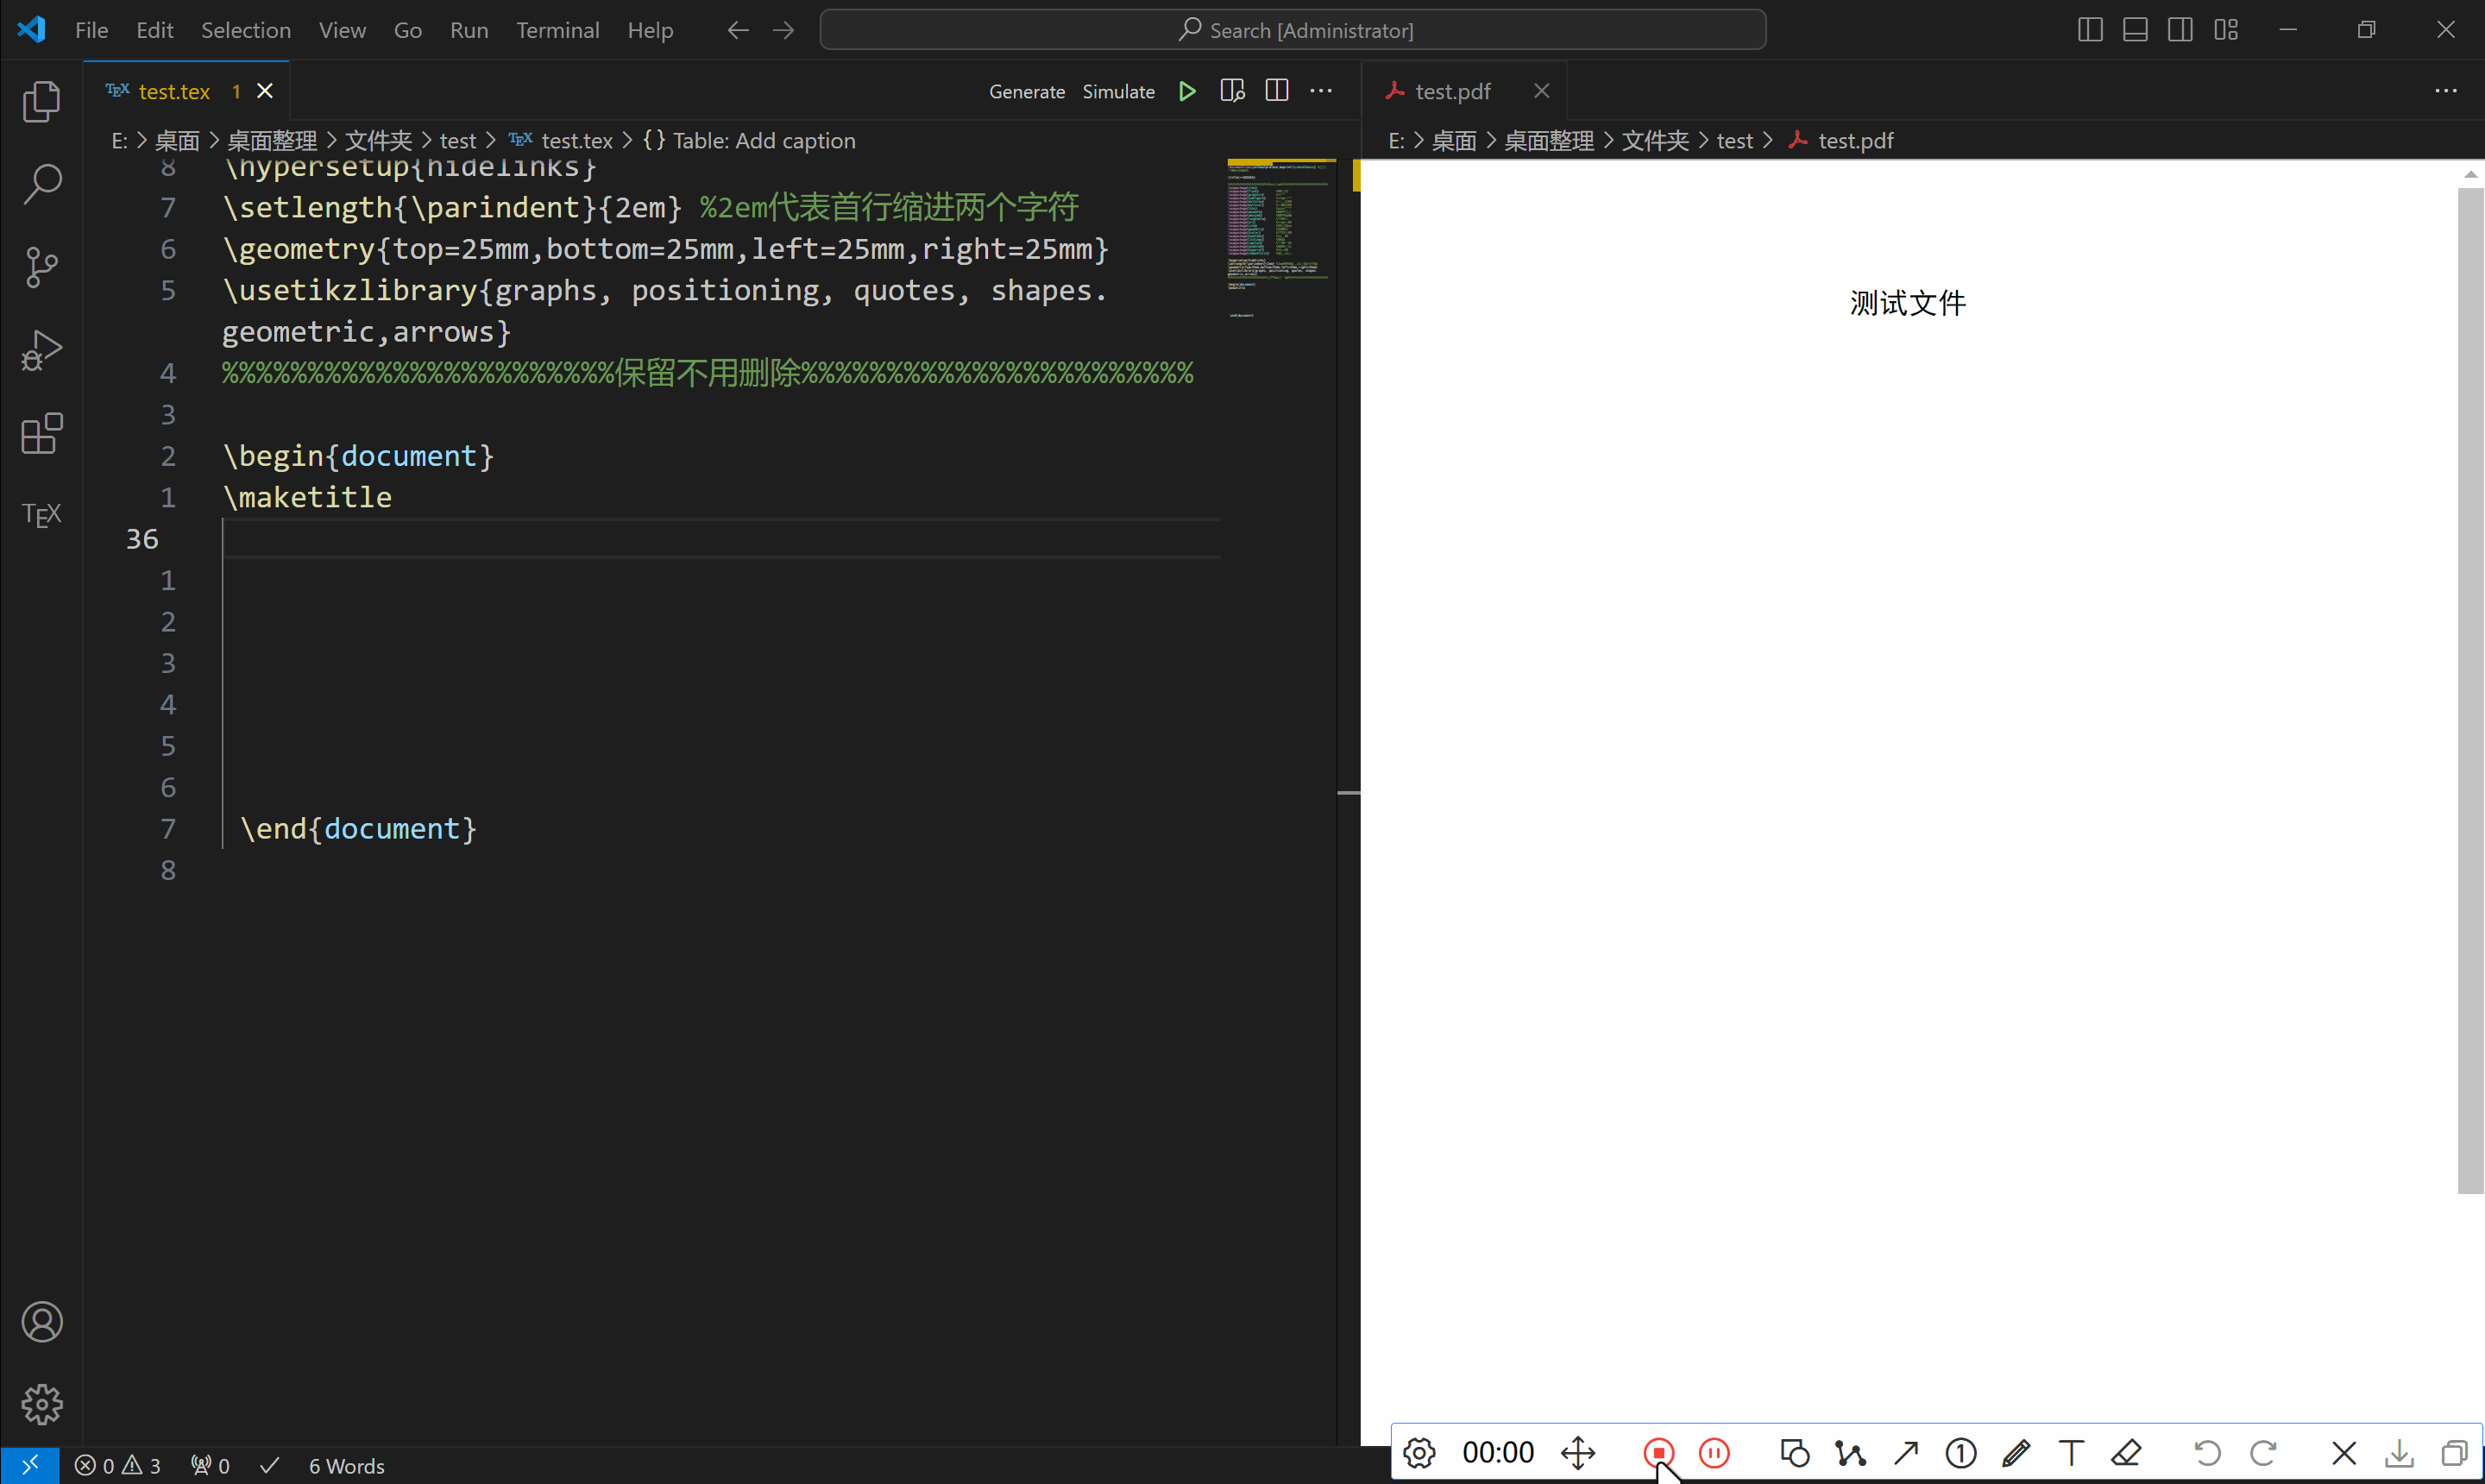This screenshot has height=1484, width=2485.
Task: Click the Simulate button in toolbar
Action: coord(1120,90)
